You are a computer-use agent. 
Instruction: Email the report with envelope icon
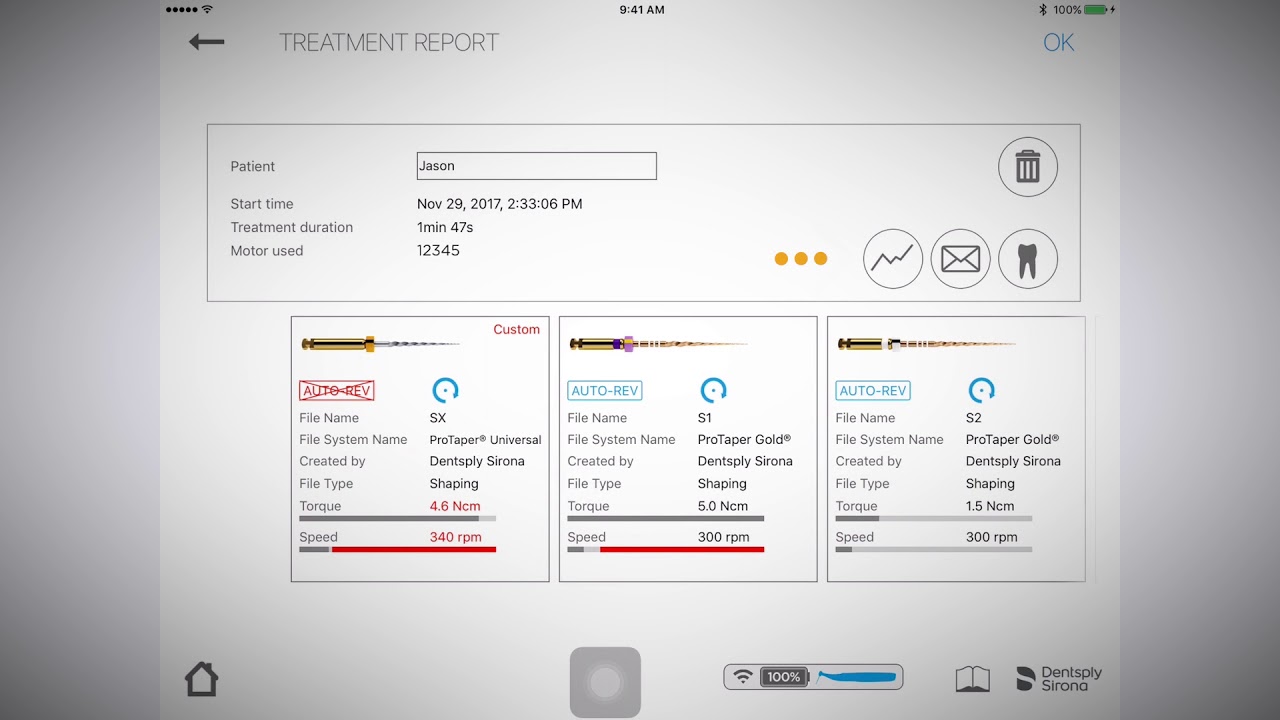click(960, 259)
